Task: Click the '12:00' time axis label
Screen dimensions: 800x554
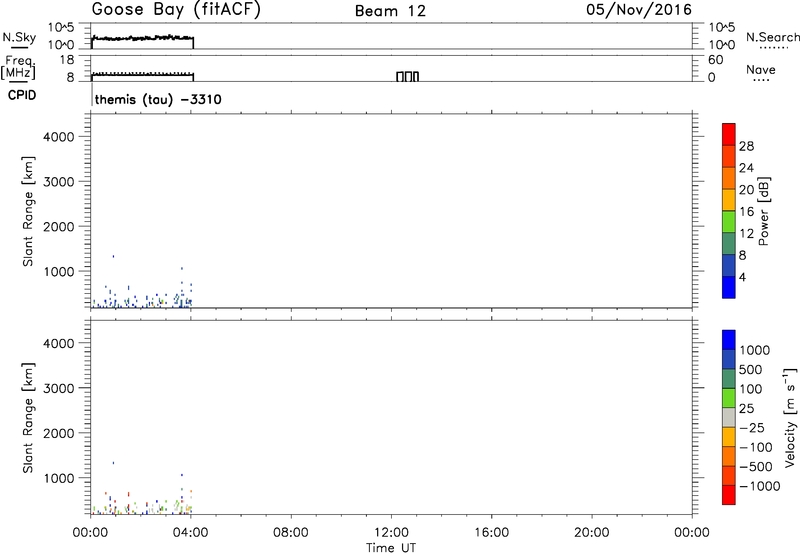Action: pyautogui.click(x=391, y=533)
